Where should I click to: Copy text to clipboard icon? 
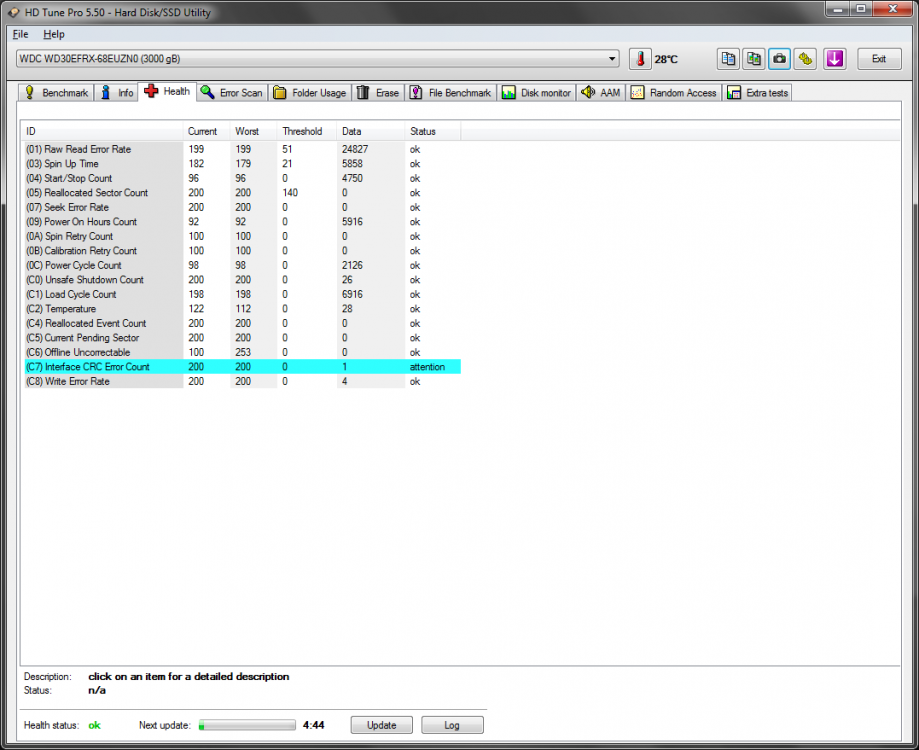[x=729, y=59]
